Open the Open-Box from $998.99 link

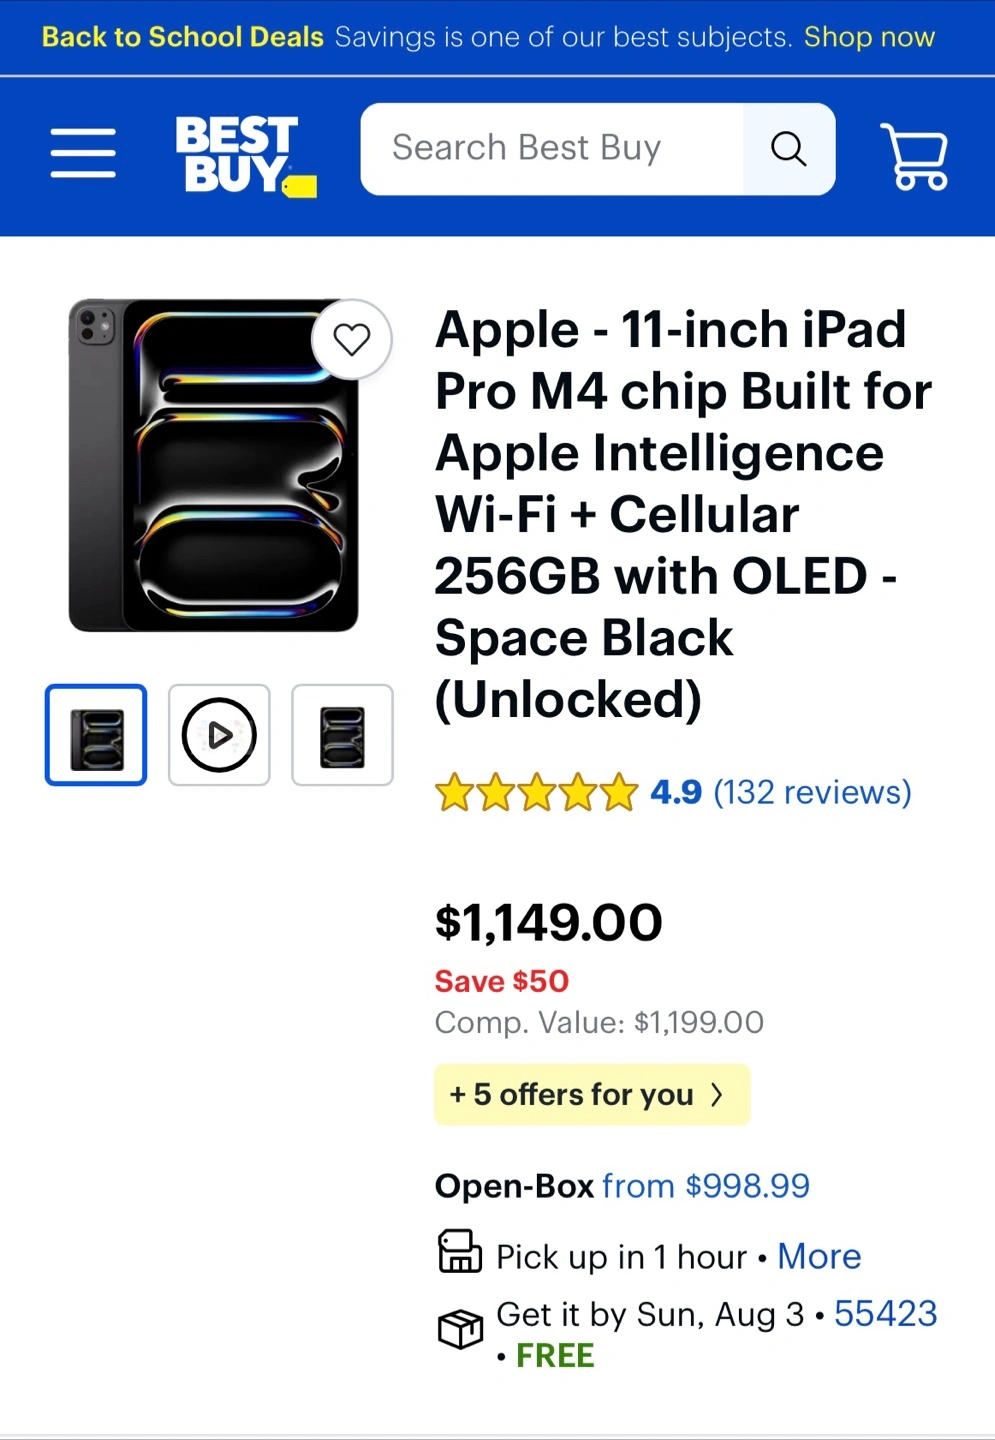(705, 1186)
